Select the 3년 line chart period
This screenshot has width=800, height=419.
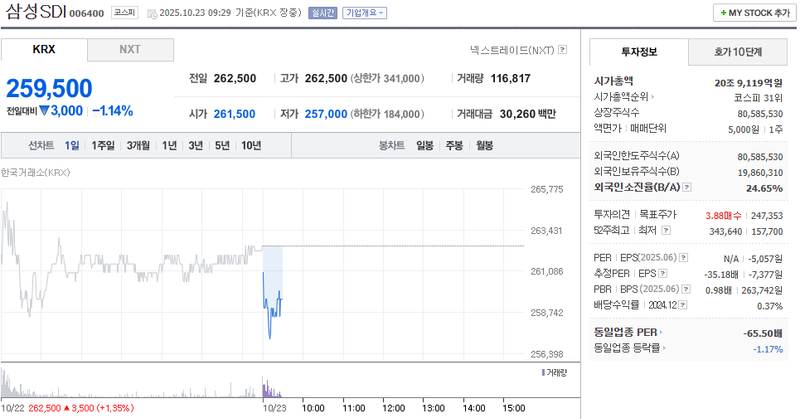coord(196,146)
